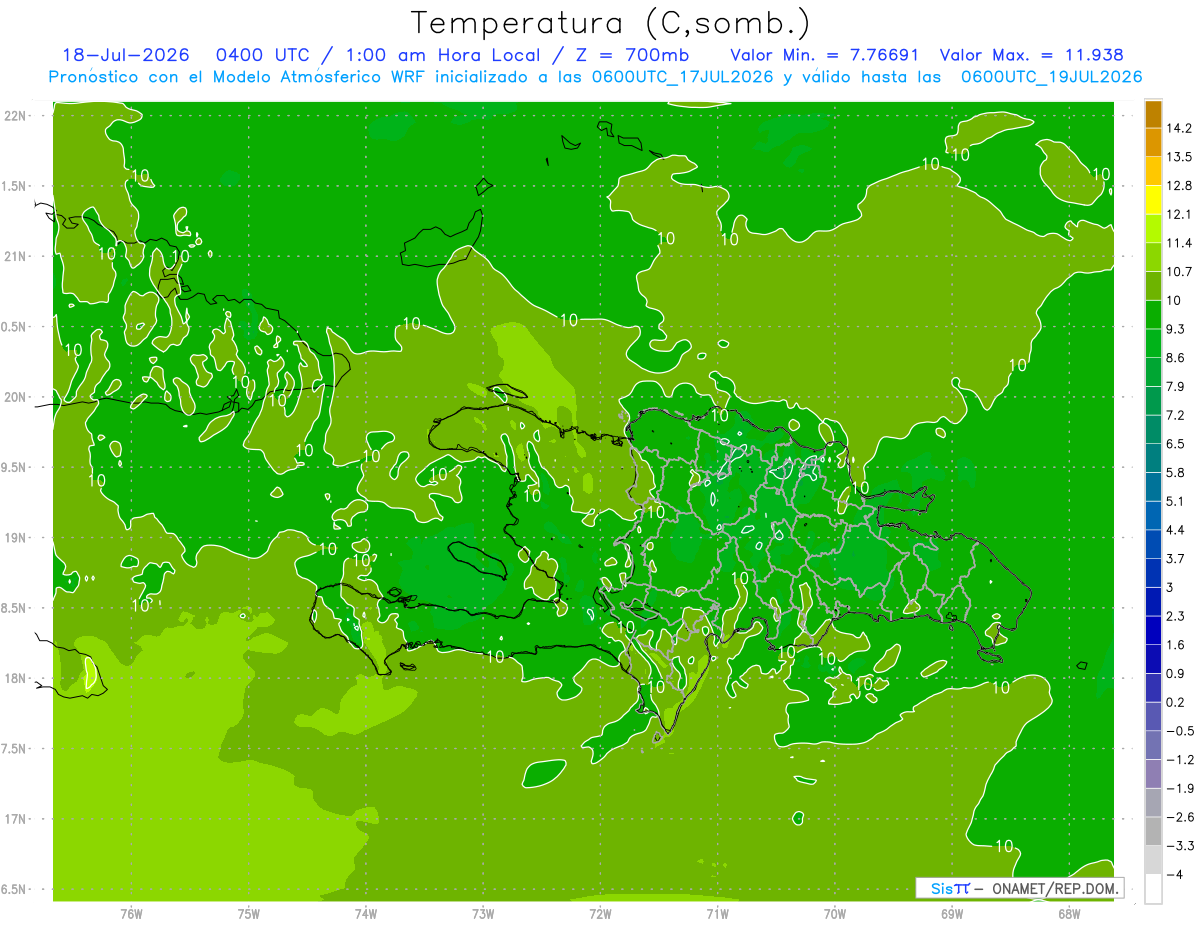Click the legend value 5.8

[1176, 473]
